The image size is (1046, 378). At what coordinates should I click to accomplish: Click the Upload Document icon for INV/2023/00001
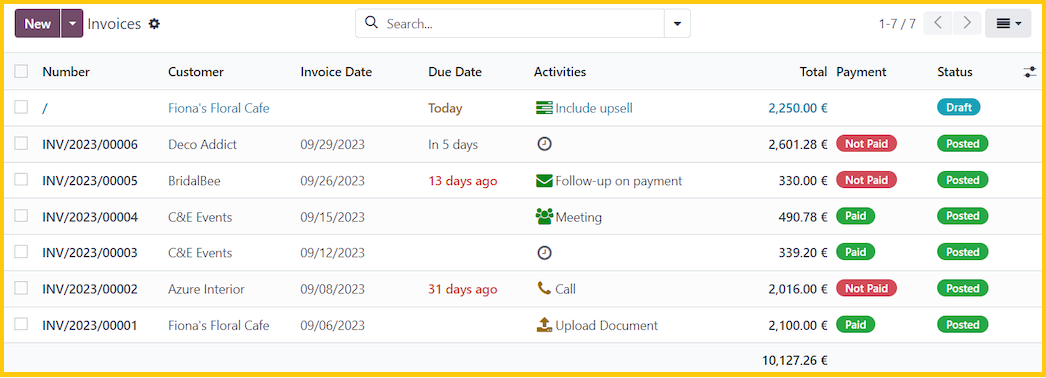point(544,325)
